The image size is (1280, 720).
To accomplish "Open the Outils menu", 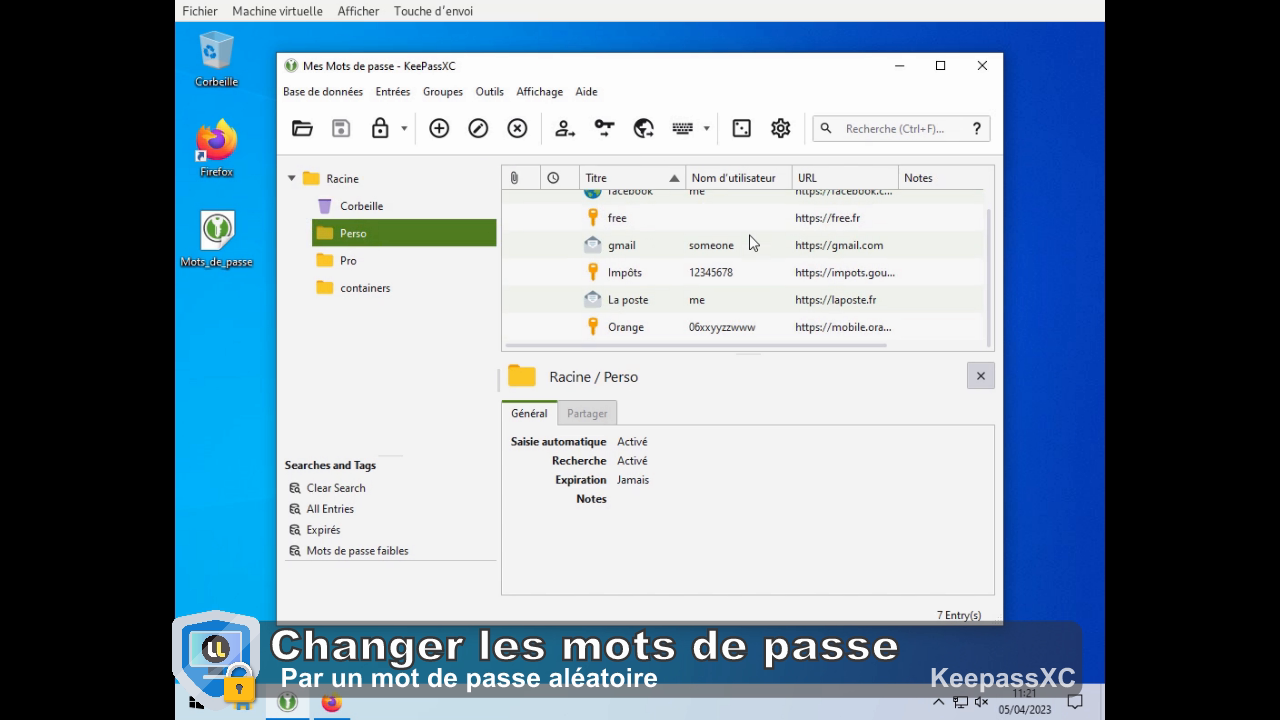I will tap(490, 91).
